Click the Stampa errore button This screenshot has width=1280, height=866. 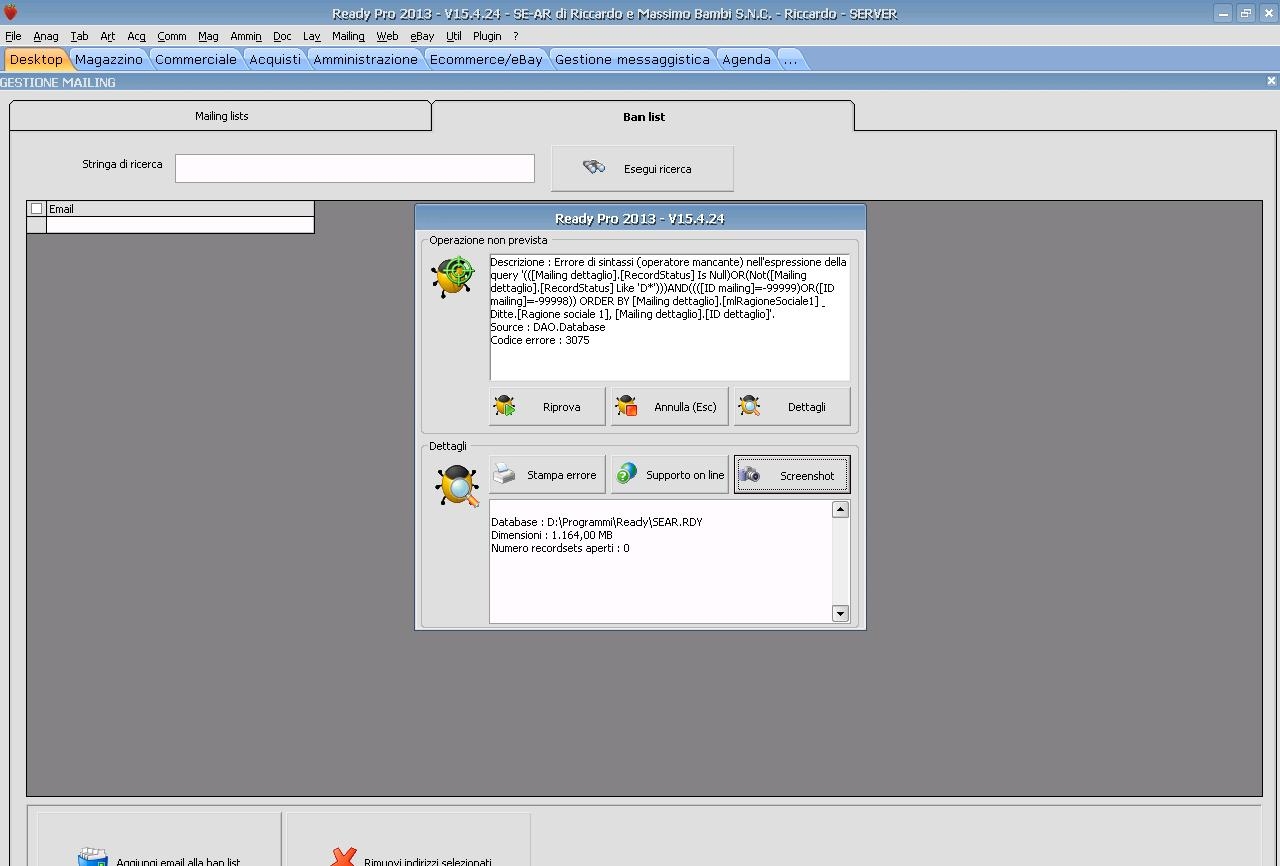[547, 475]
